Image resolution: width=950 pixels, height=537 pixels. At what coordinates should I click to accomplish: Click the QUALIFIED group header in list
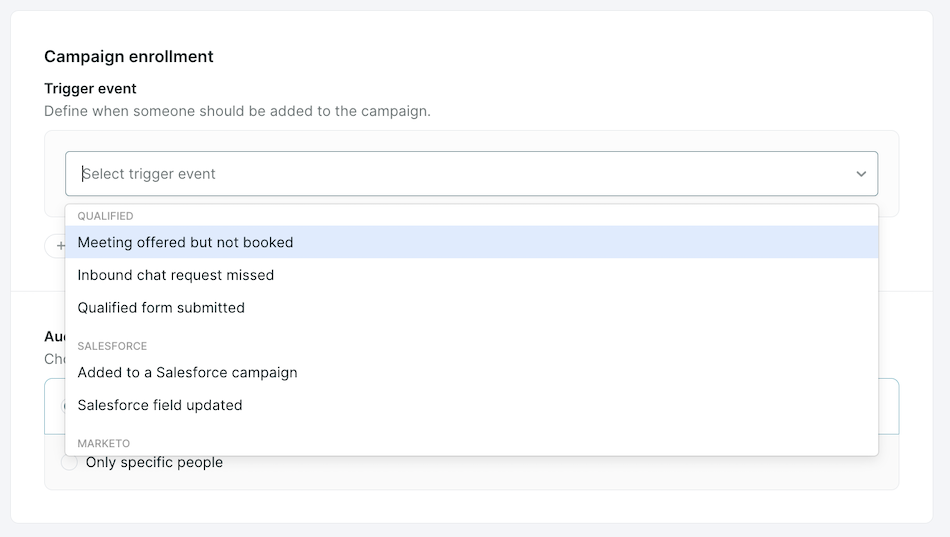click(105, 216)
